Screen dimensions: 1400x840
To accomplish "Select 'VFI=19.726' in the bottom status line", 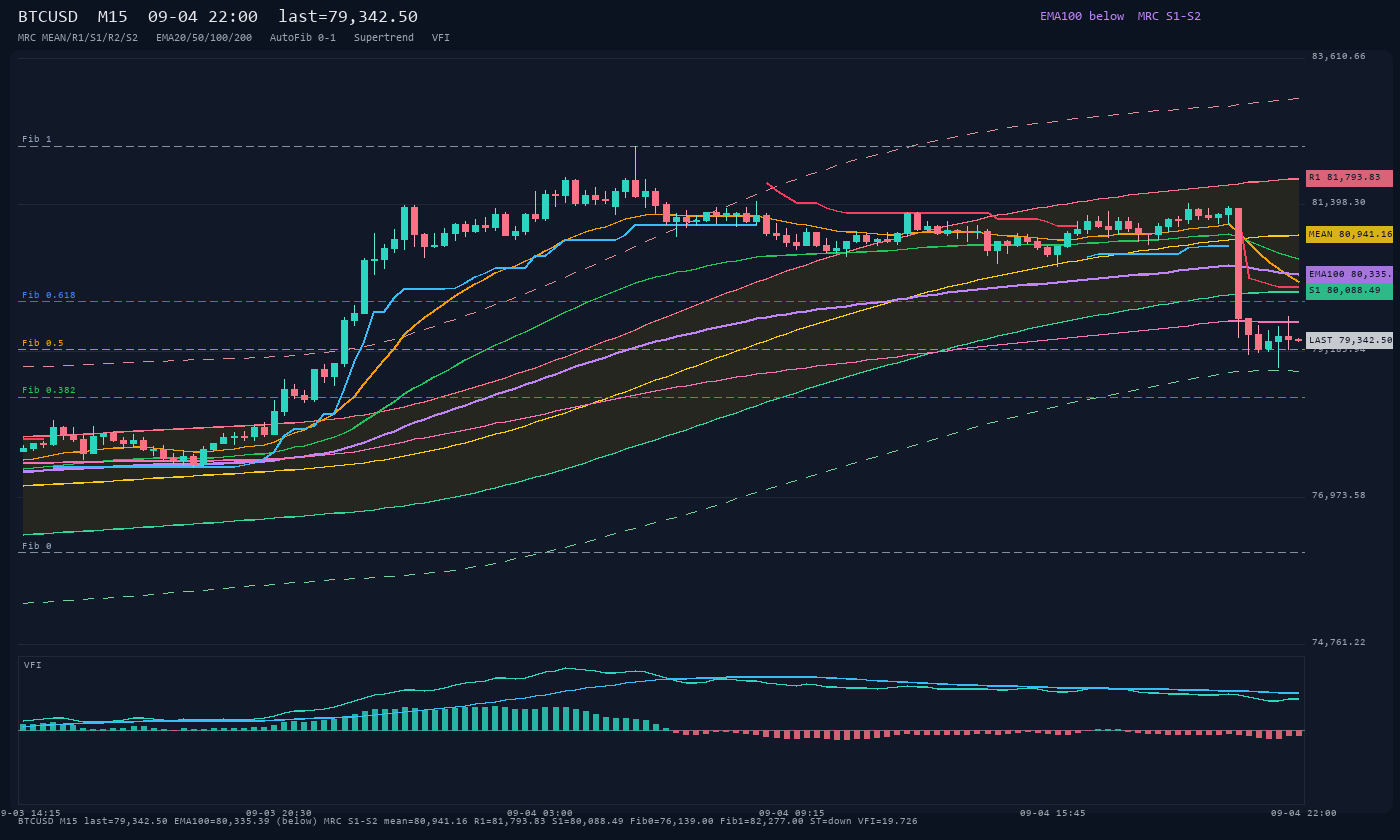I will click(x=888, y=821).
